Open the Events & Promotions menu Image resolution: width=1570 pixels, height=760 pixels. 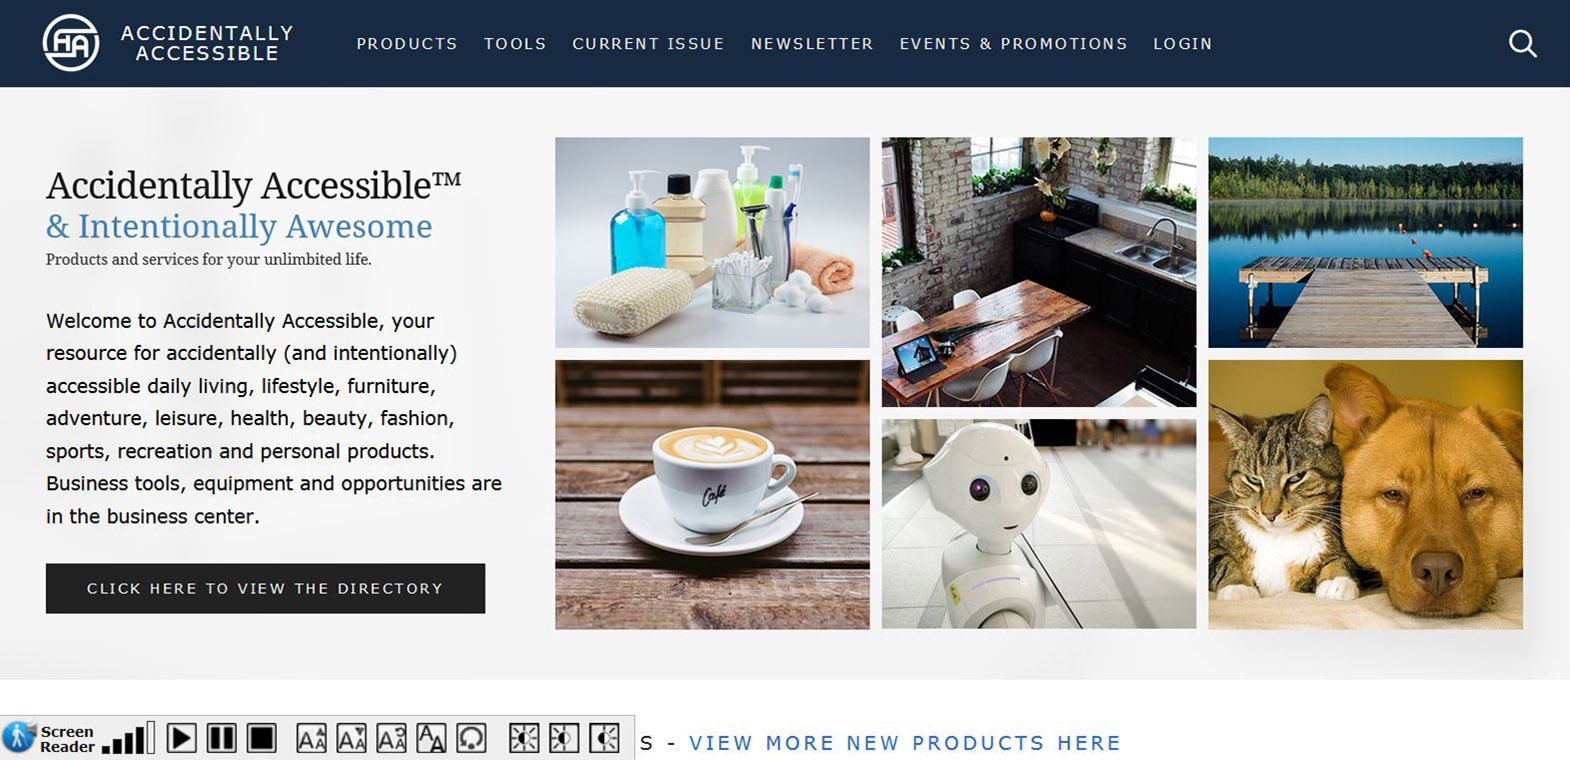(x=1013, y=44)
